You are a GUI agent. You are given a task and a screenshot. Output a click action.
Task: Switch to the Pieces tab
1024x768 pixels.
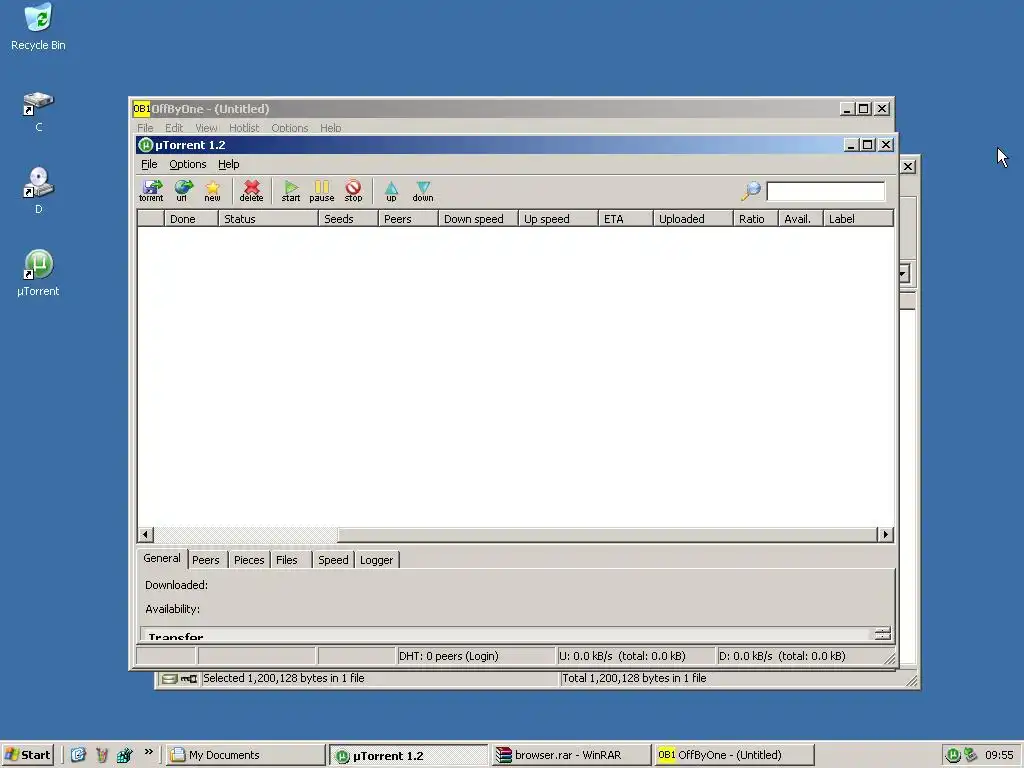[249, 560]
